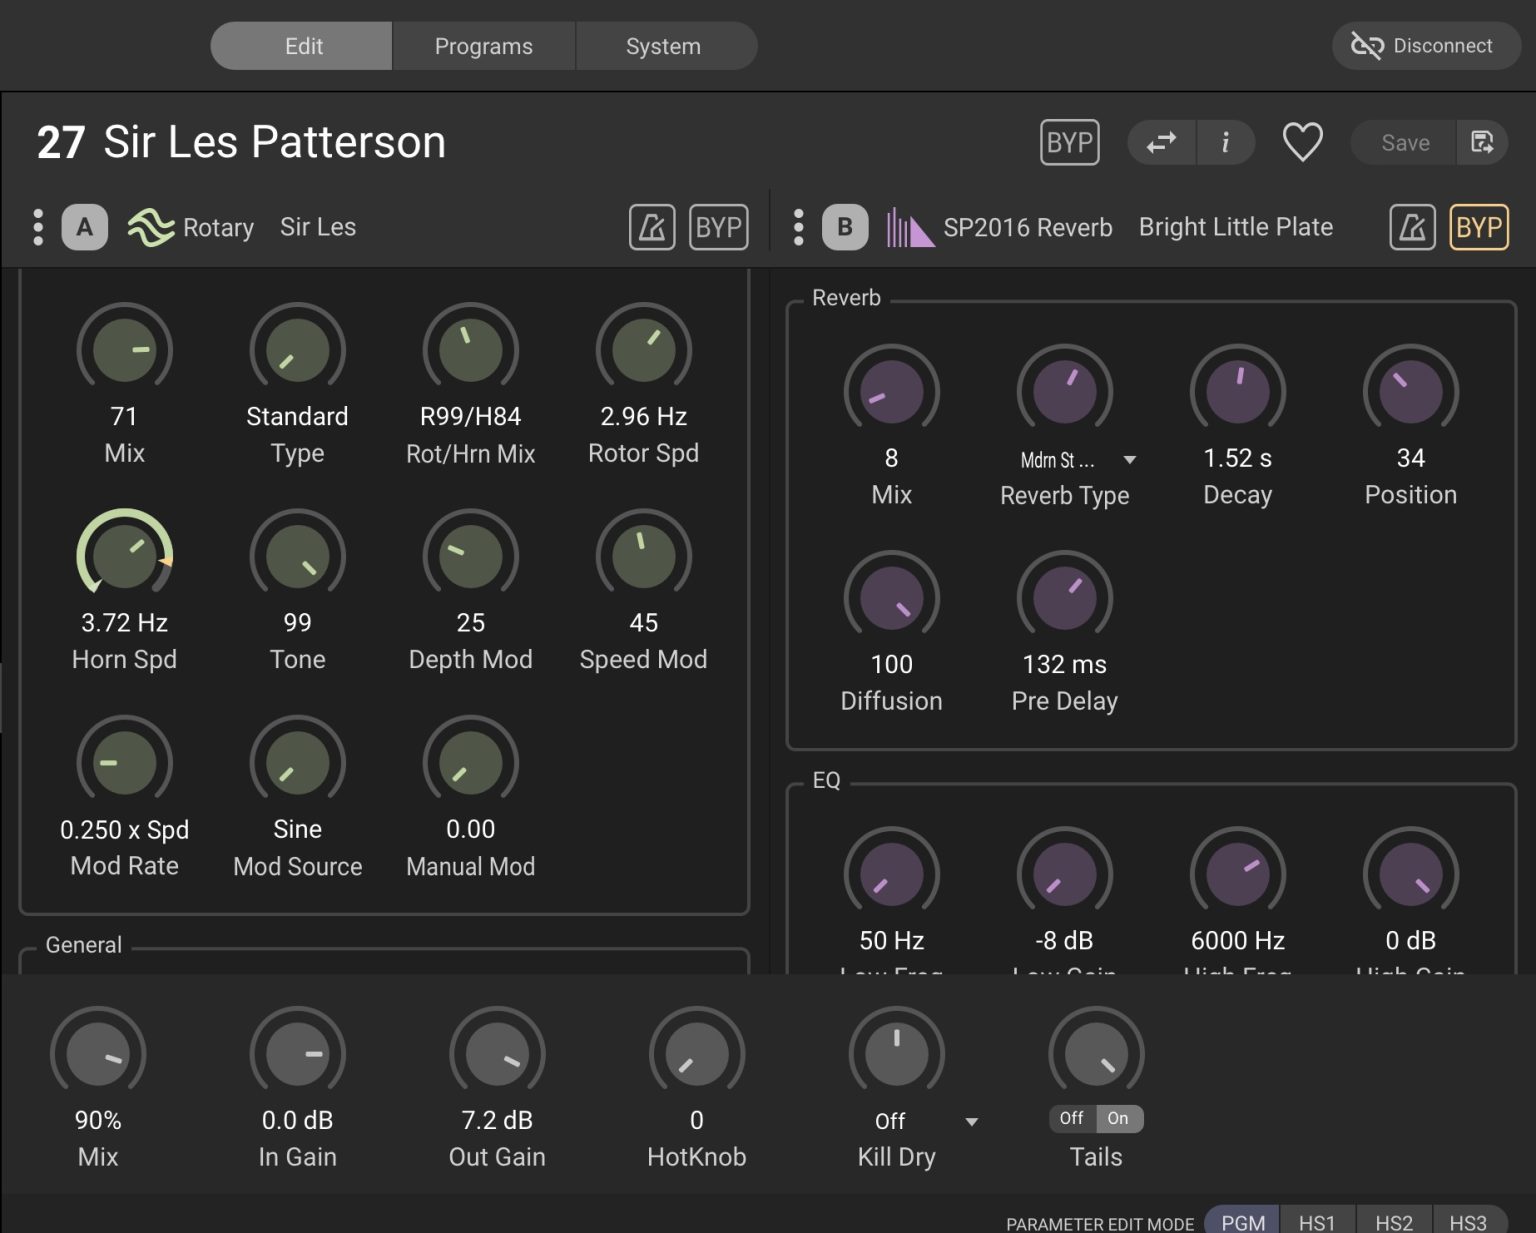Click the Save button
1536x1233 pixels.
click(x=1405, y=143)
